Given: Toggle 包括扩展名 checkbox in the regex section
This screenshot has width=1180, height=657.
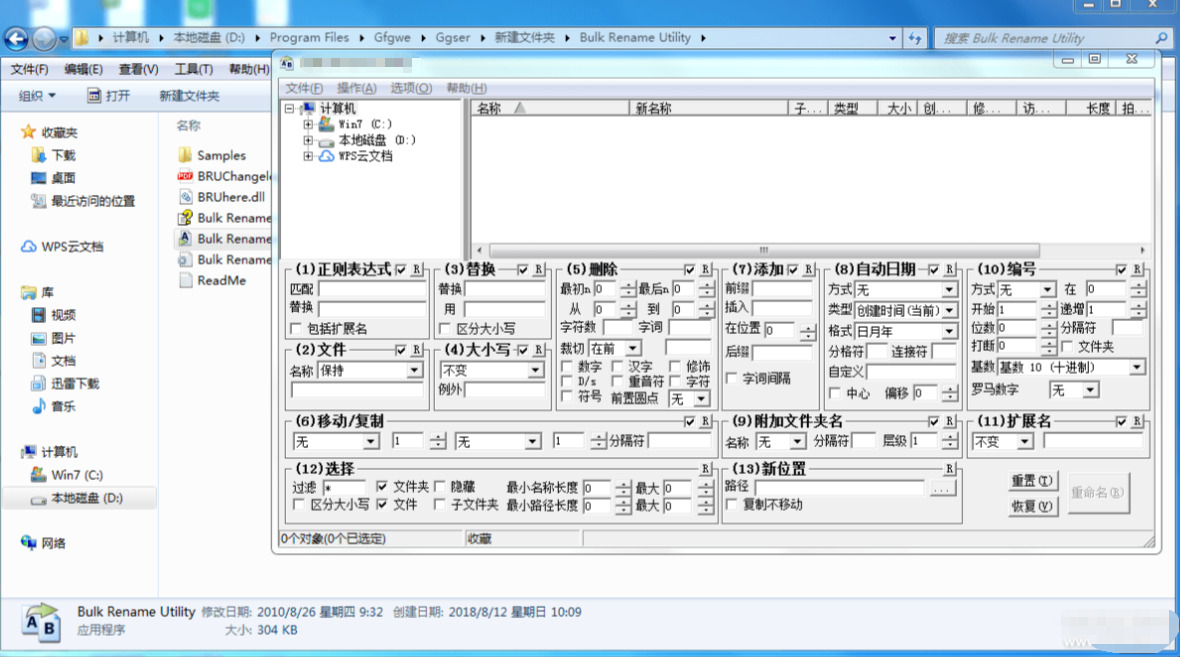Looking at the screenshot, I should [x=296, y=329].
